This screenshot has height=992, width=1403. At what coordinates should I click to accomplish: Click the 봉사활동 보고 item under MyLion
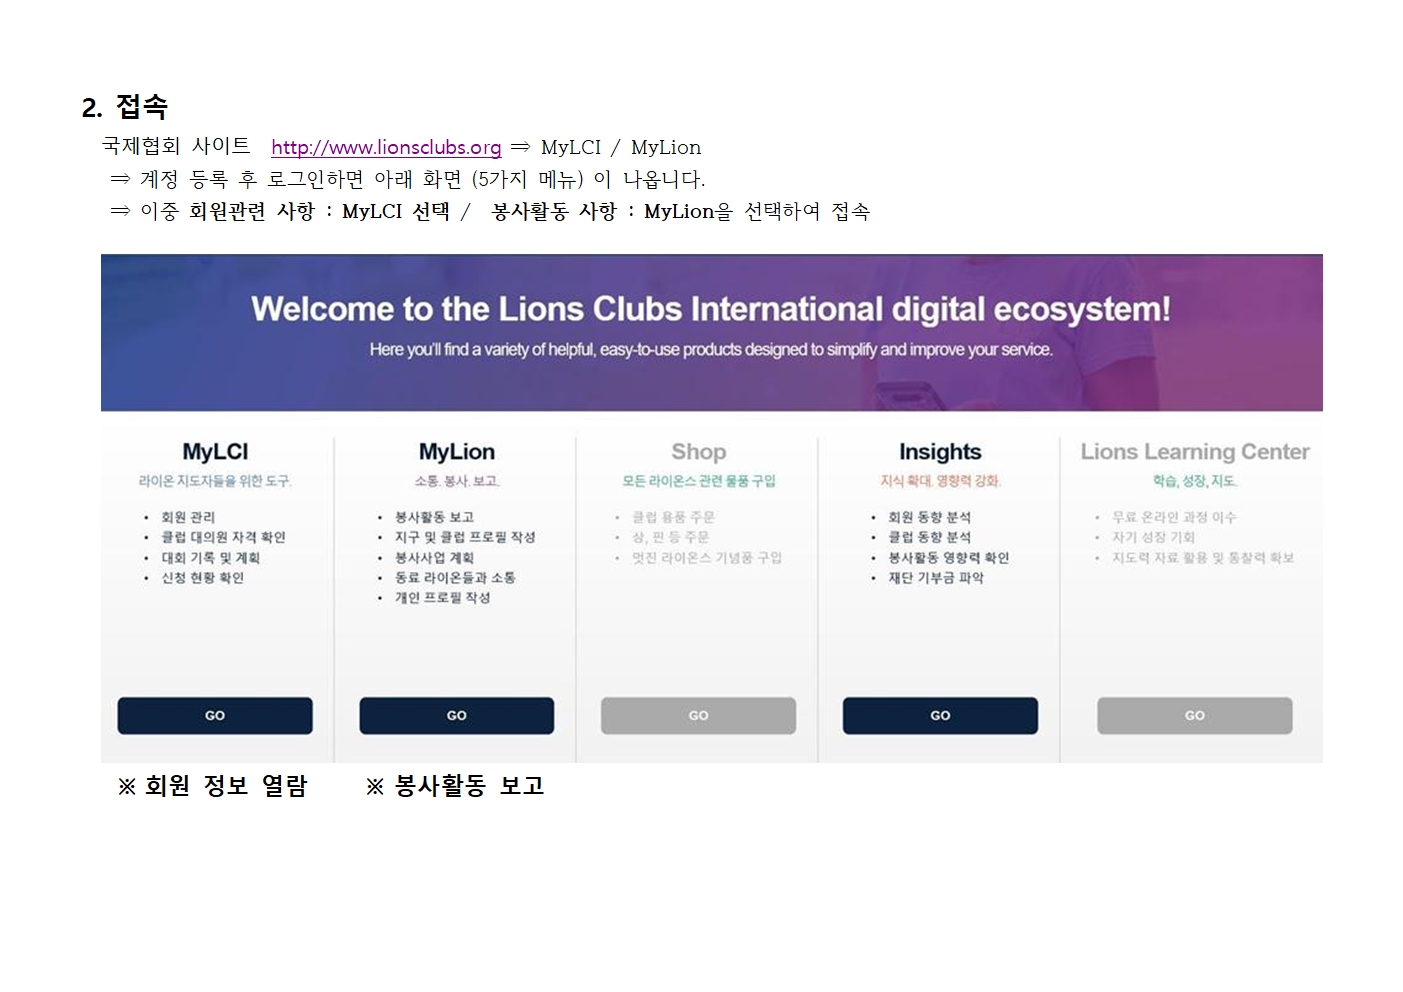(x=434, y=517)
